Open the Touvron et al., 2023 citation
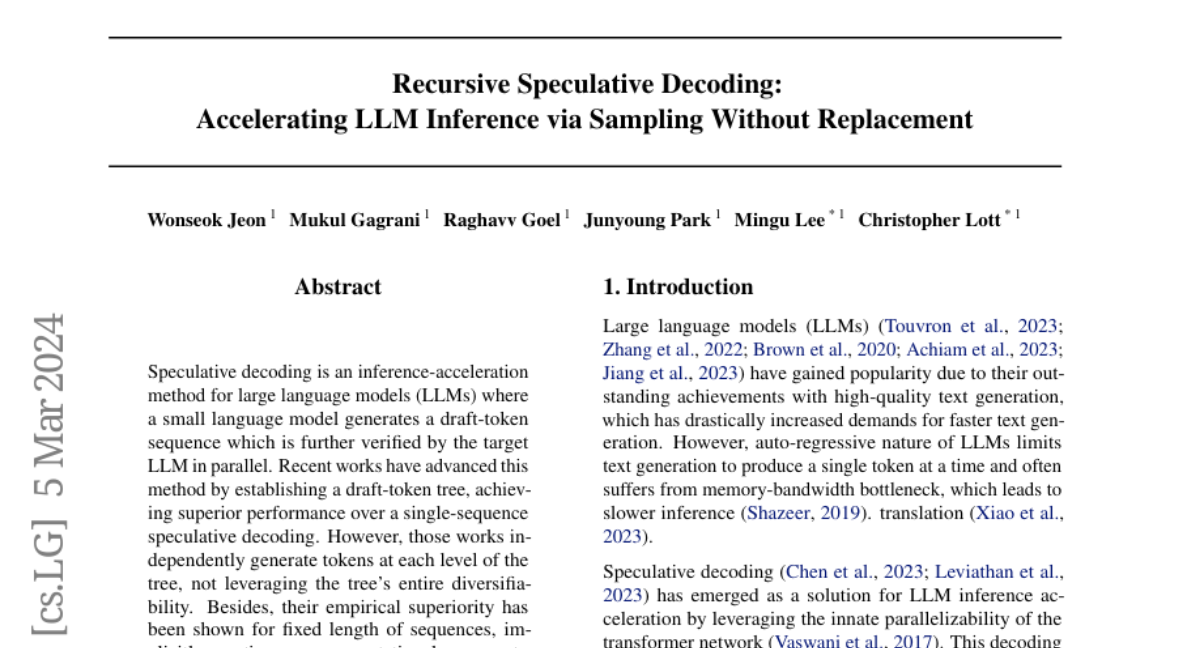The width and height of the screenshot is (1200, 648). click(x=970, y=326)
